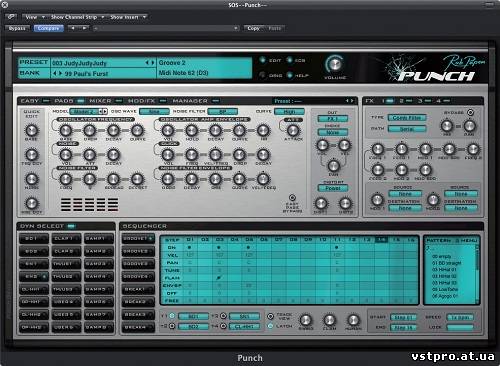Image resolution: width=500 pixels, height=366 pixels.
Task: Switch to the PADS tab
Action: 69,101
